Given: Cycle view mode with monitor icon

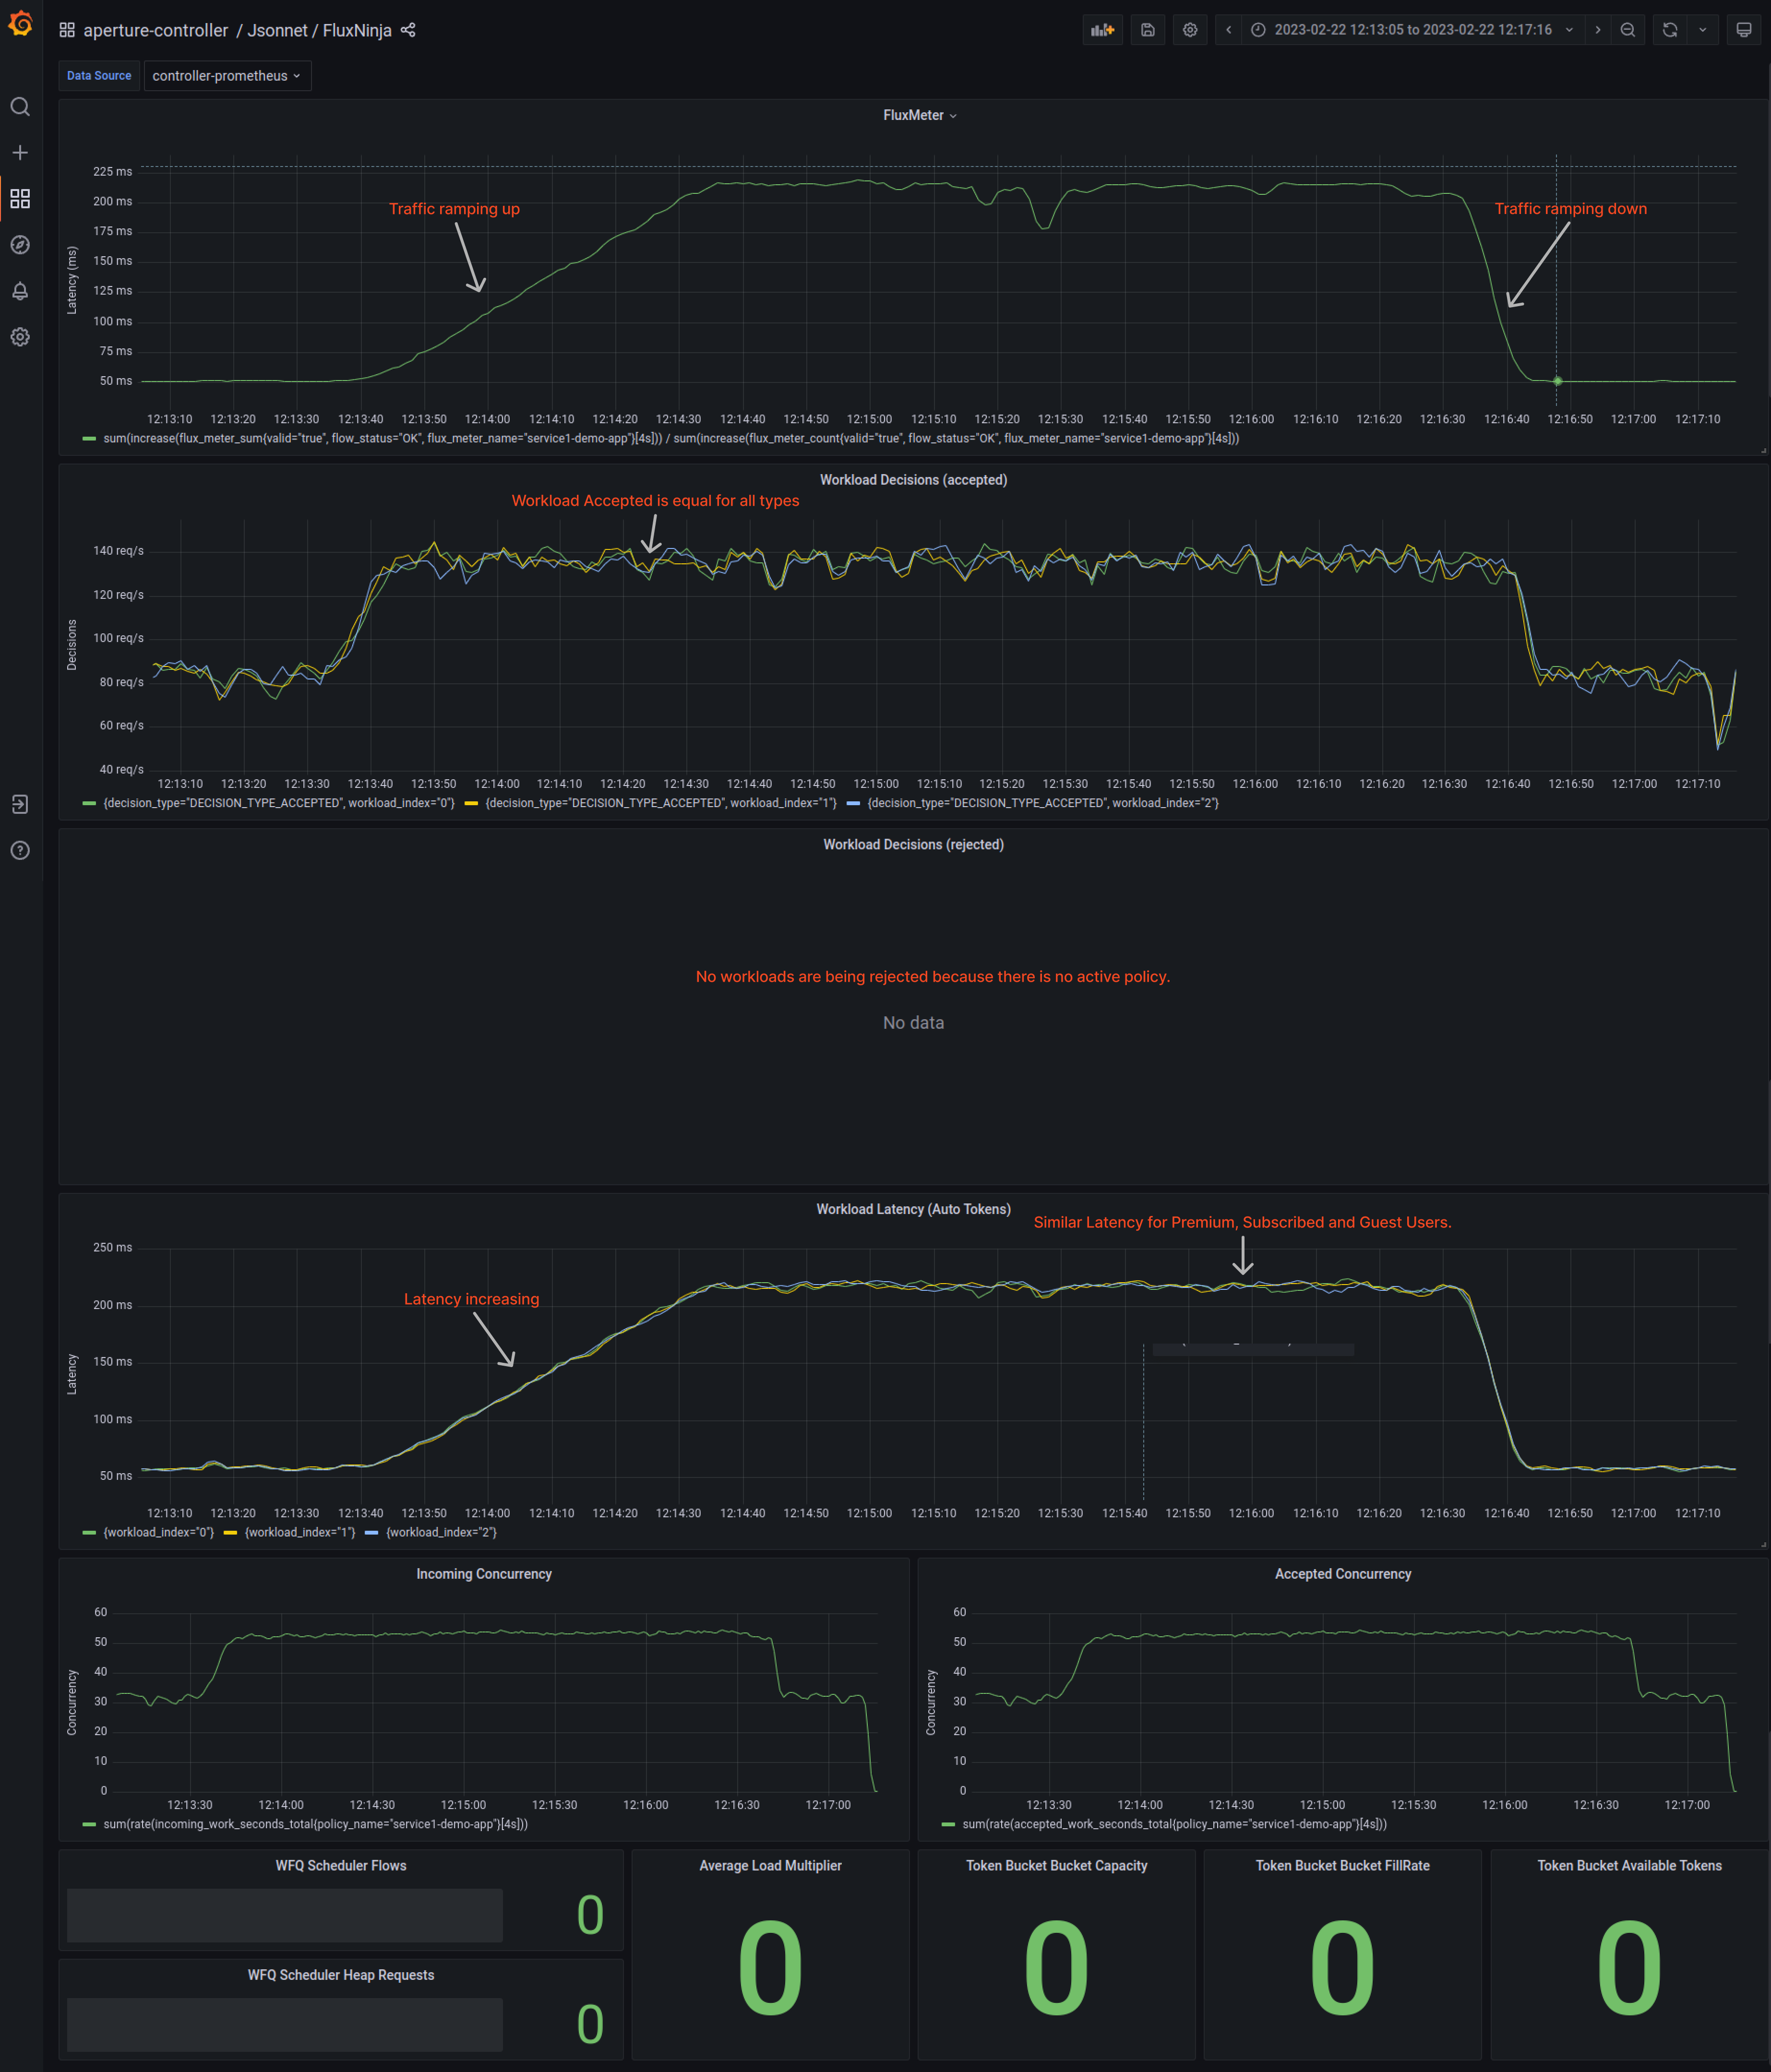Looking at the screenshot, I should pyautogui.click(x=1744, y=30).
